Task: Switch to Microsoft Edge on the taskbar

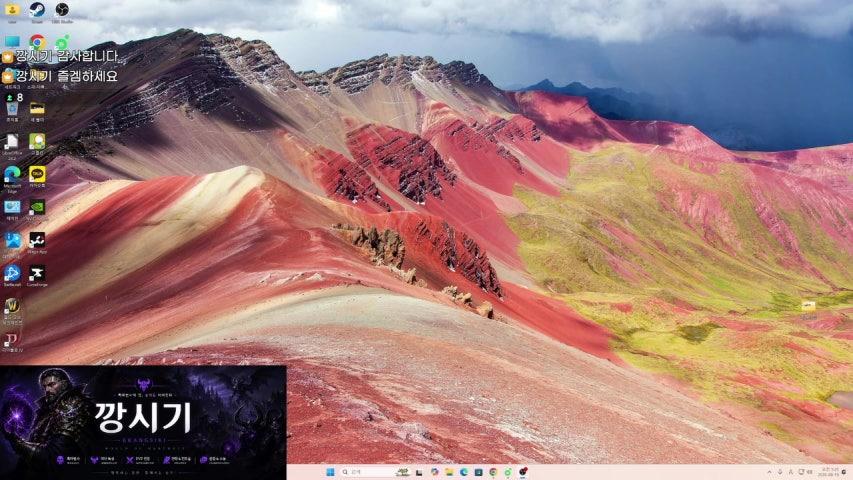Action: [463, 472]
